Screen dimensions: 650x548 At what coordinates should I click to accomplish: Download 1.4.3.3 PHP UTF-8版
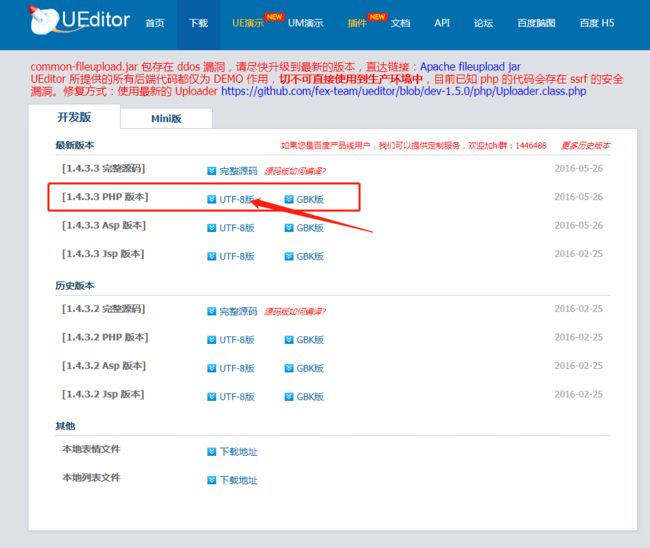tap(237, 199)
